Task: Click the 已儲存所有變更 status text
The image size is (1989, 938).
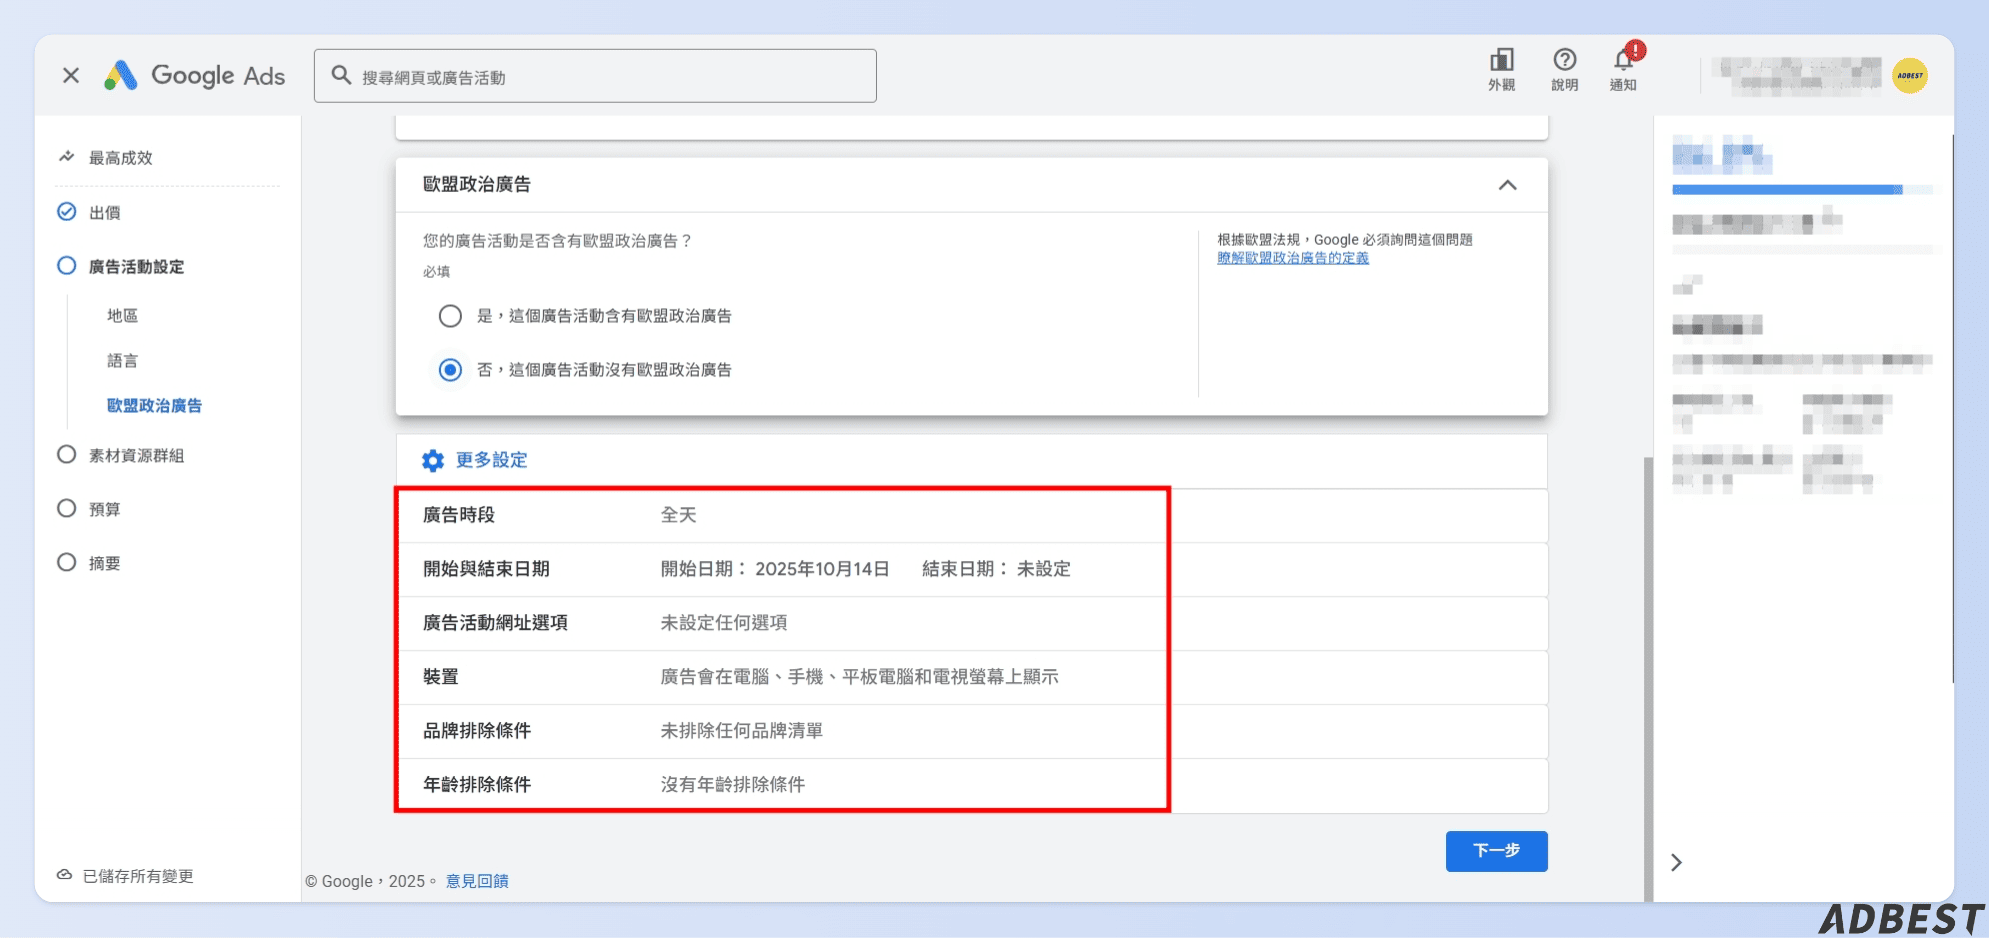Action: [x=138, y=876]
